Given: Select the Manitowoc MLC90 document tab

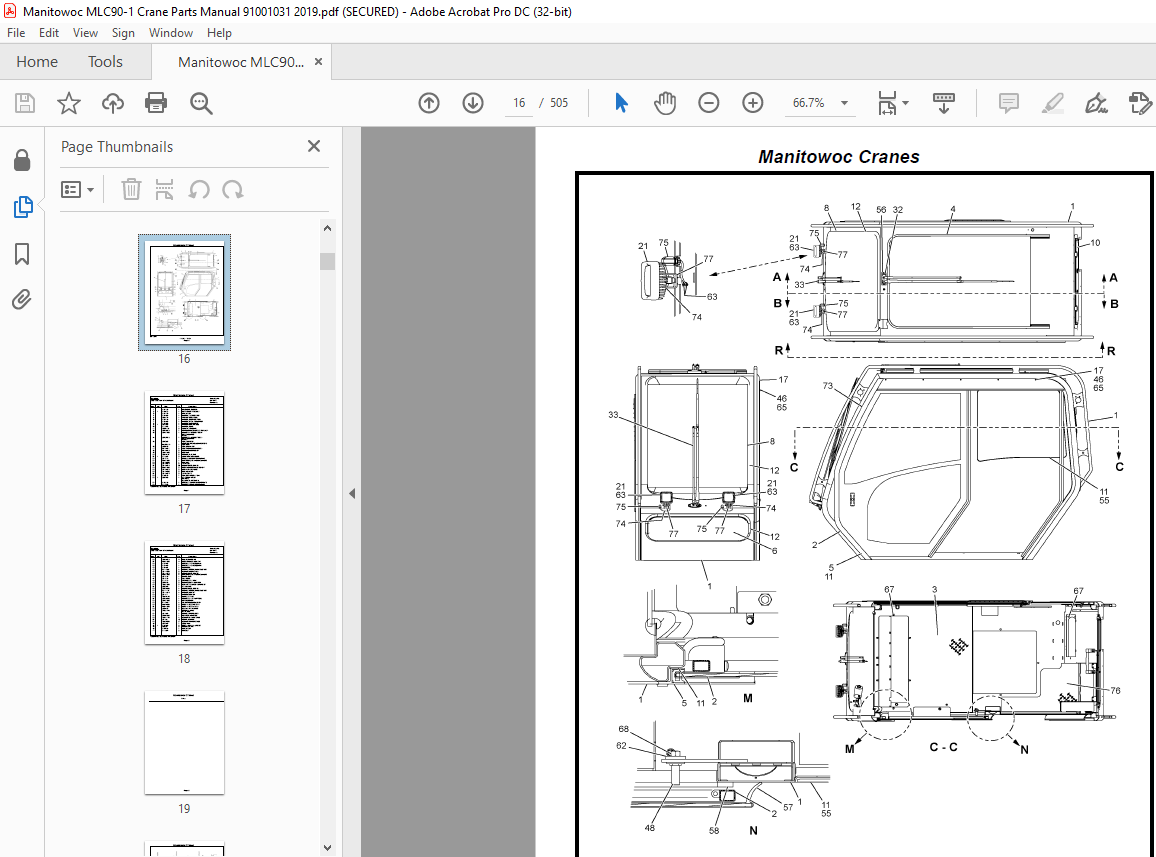Looking at the screenshot, I should (240, 62).
